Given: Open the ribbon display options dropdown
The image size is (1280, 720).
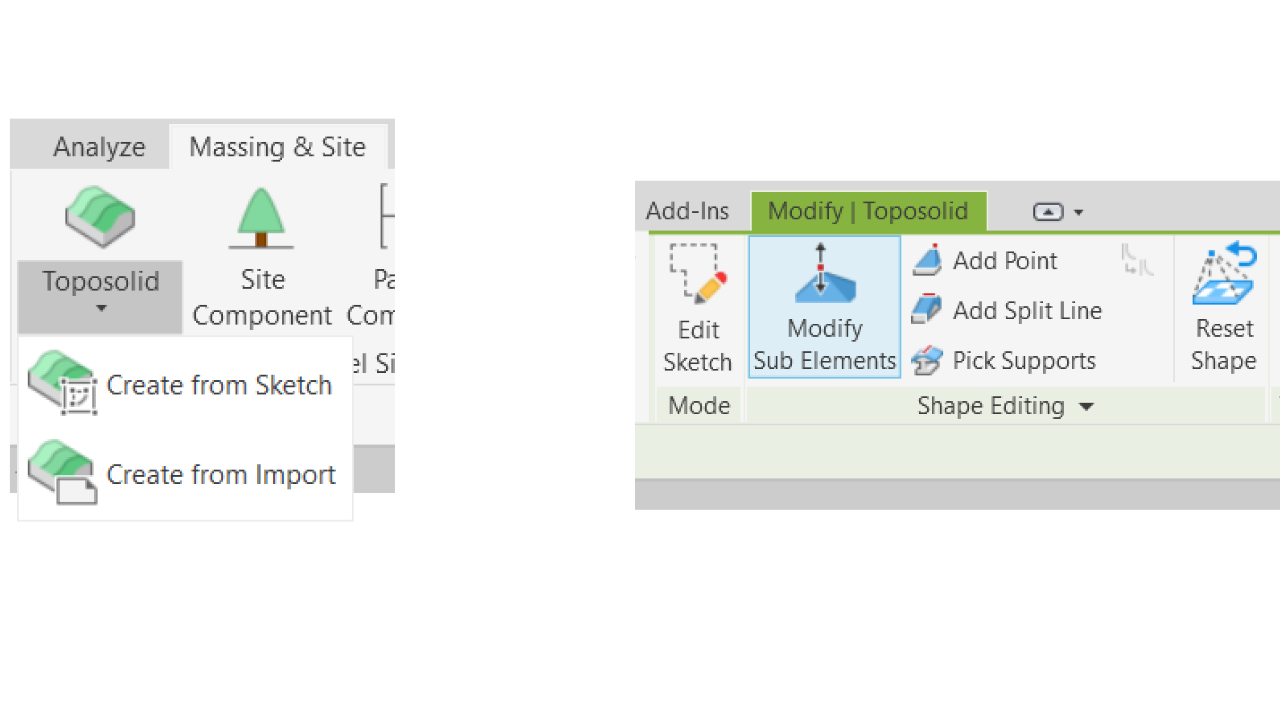Looking at the screenshot, I should pyautogui.click(x=1057, y=212).
